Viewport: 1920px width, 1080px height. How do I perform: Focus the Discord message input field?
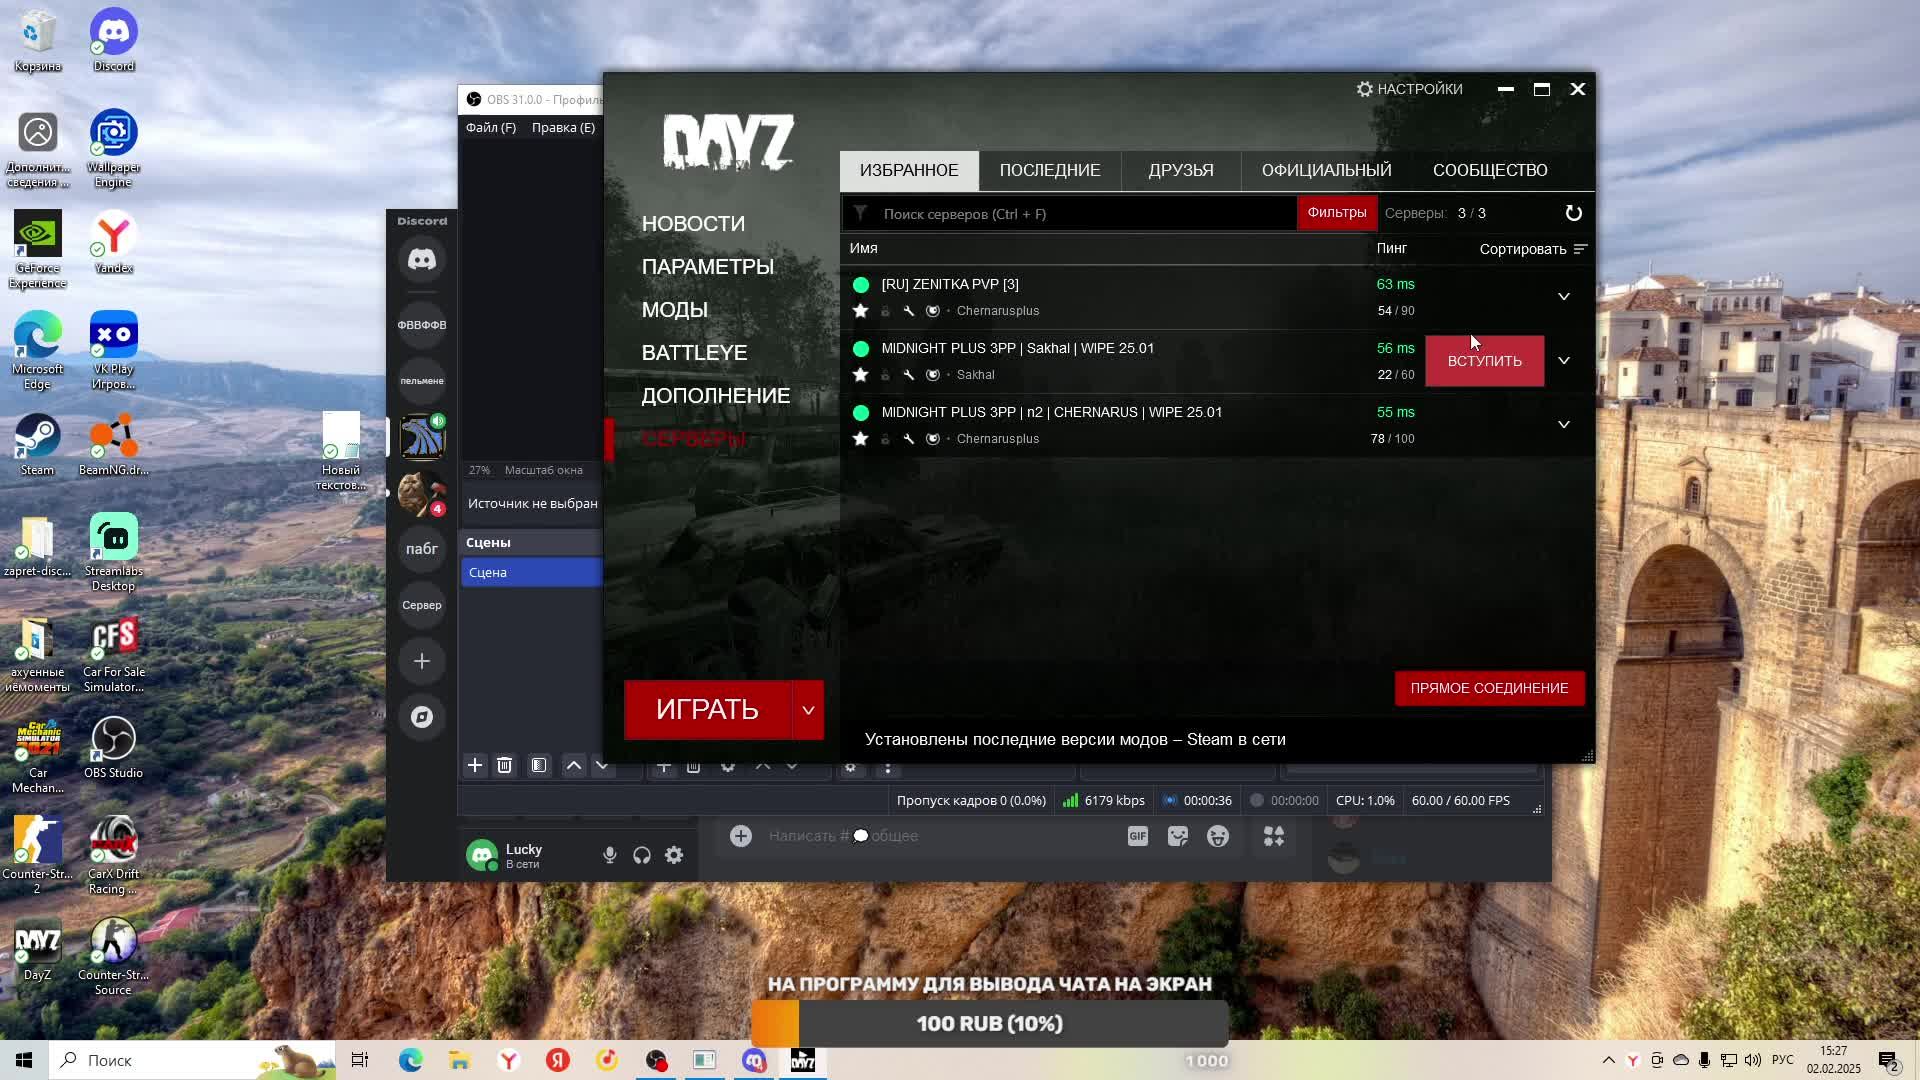click(940, 836)
